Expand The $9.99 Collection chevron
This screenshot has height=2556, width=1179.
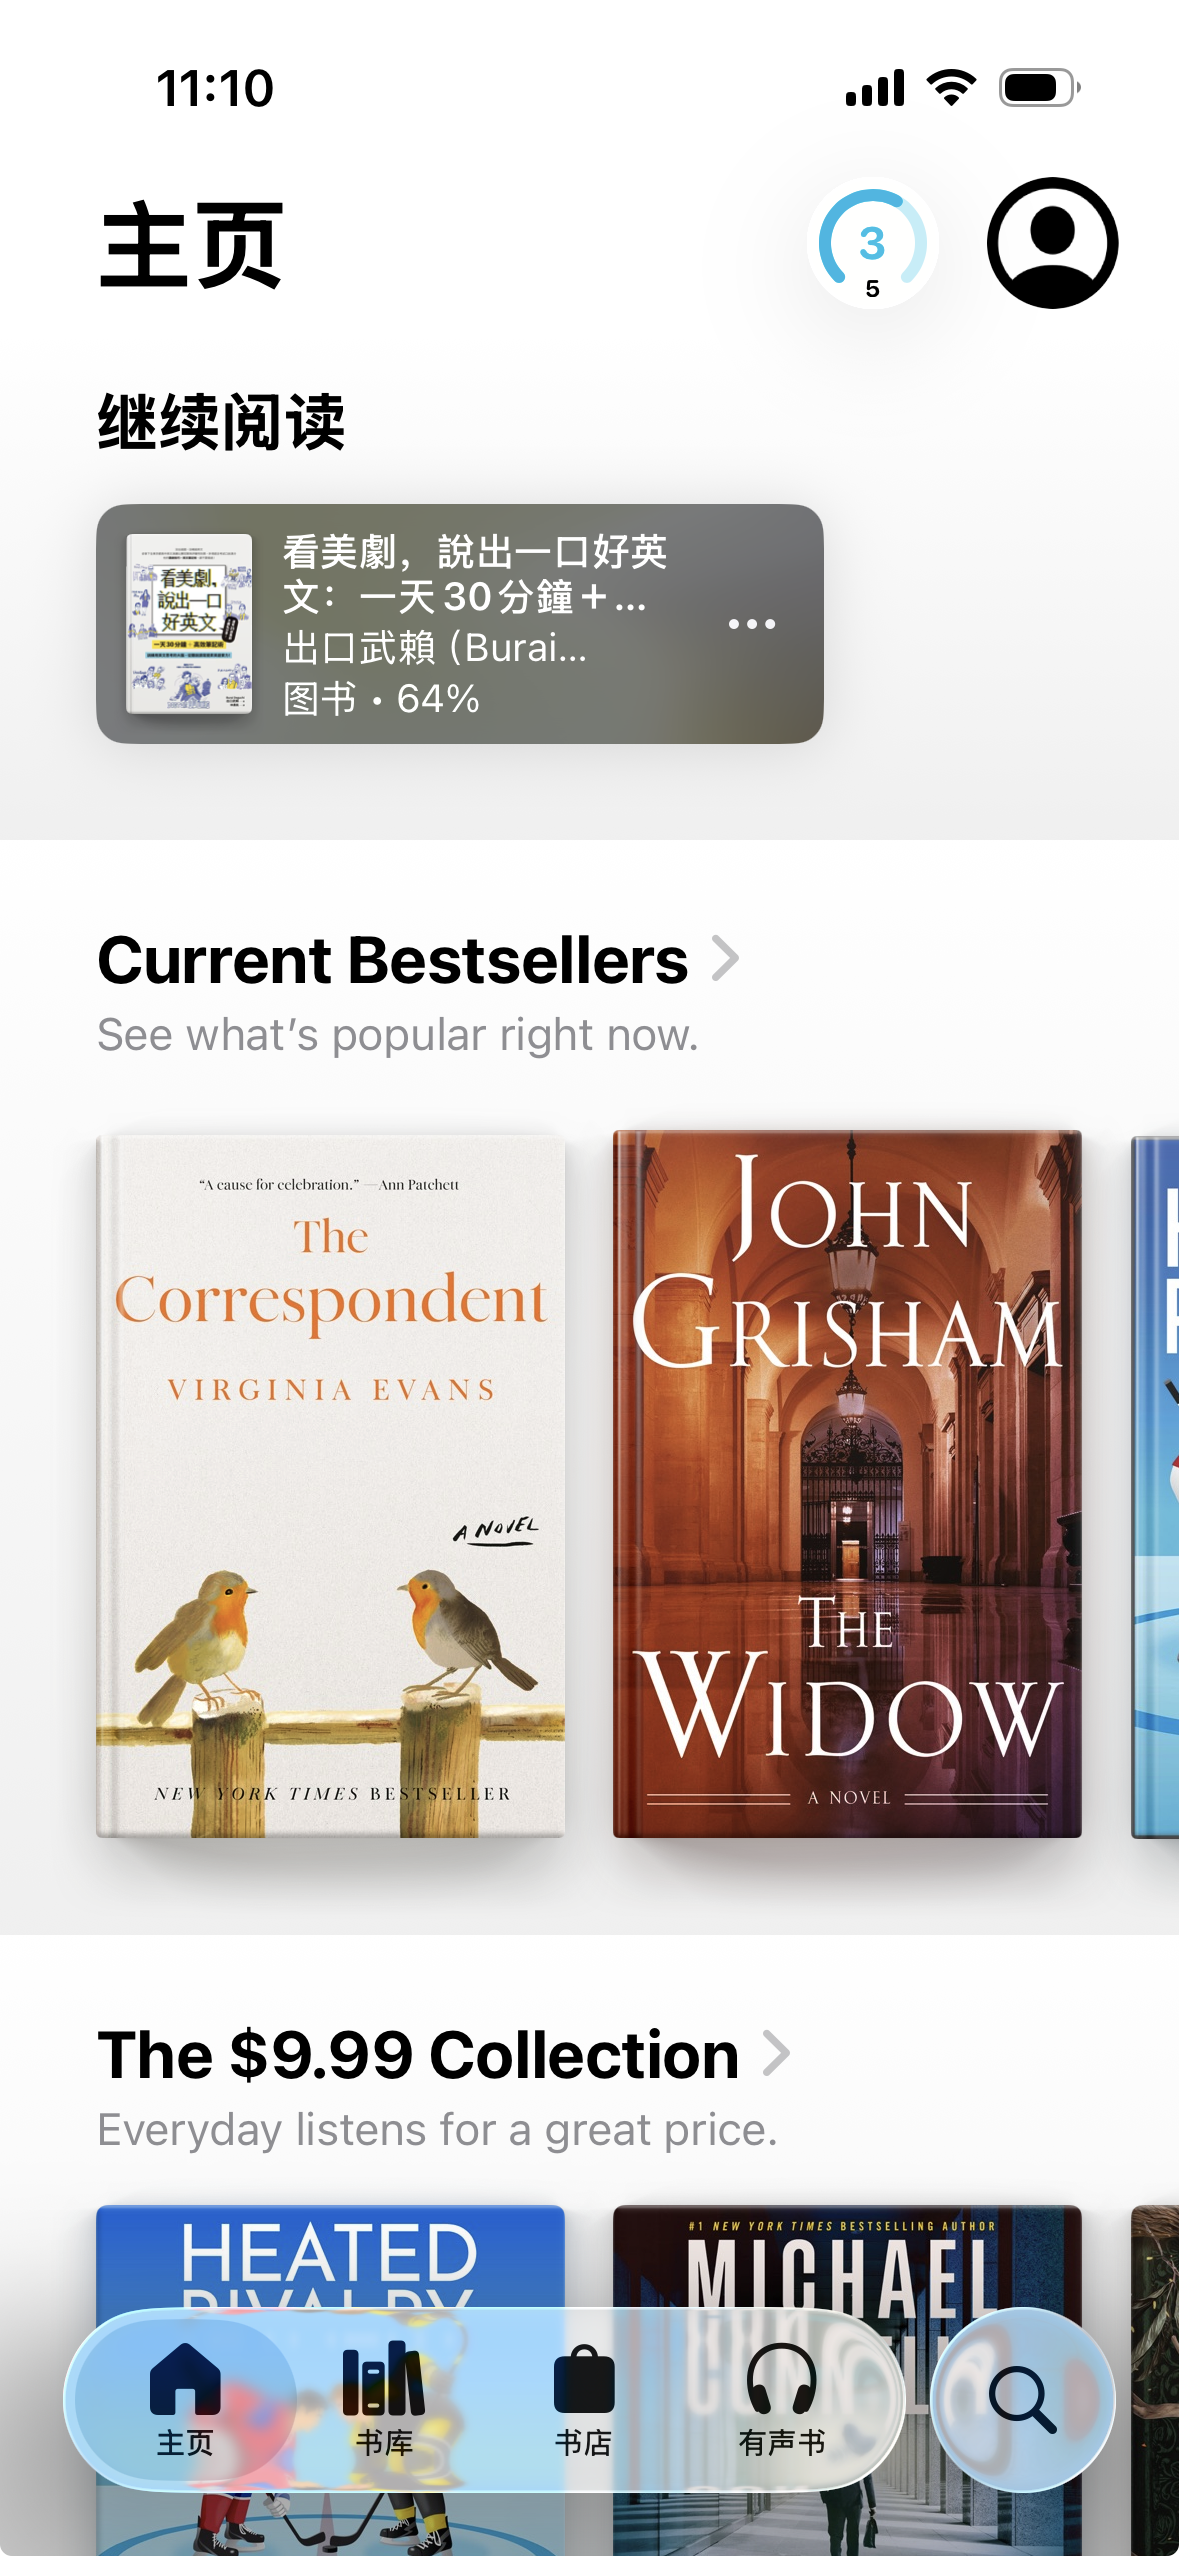coord(776,2054)
